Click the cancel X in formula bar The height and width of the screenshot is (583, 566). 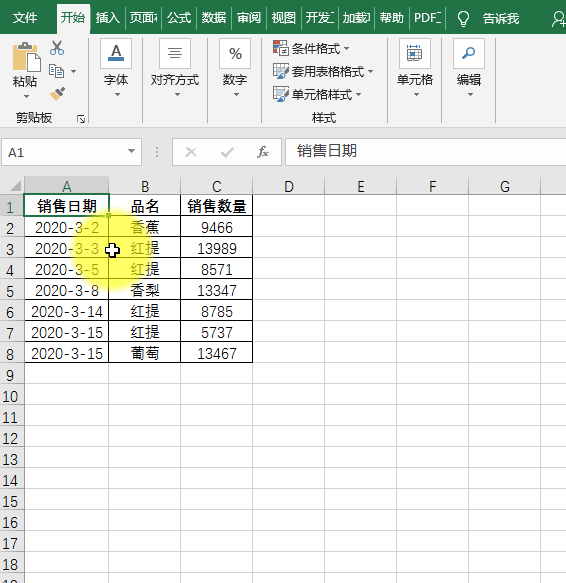(191, 152)
